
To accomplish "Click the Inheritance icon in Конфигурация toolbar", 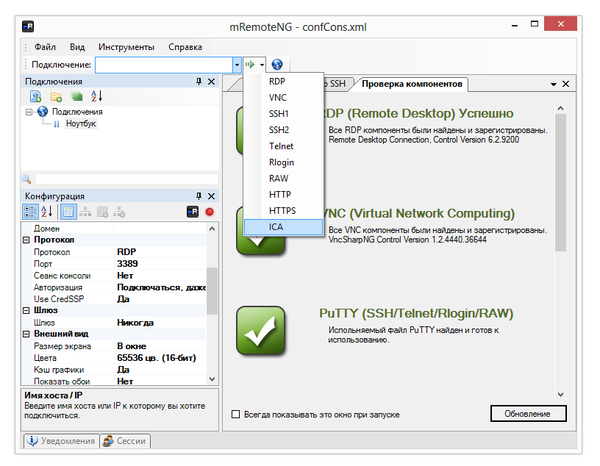I will pyautogui.click(x=85, y=212).
